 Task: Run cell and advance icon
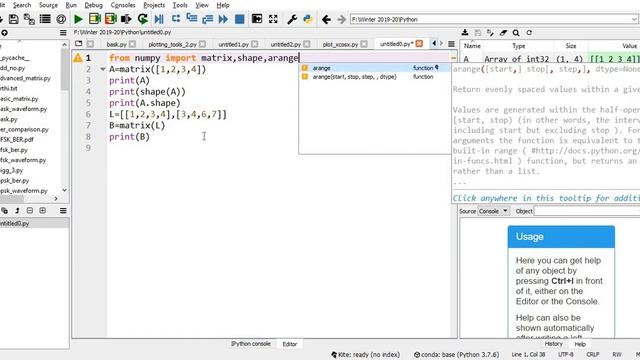[x=110, y=19]
